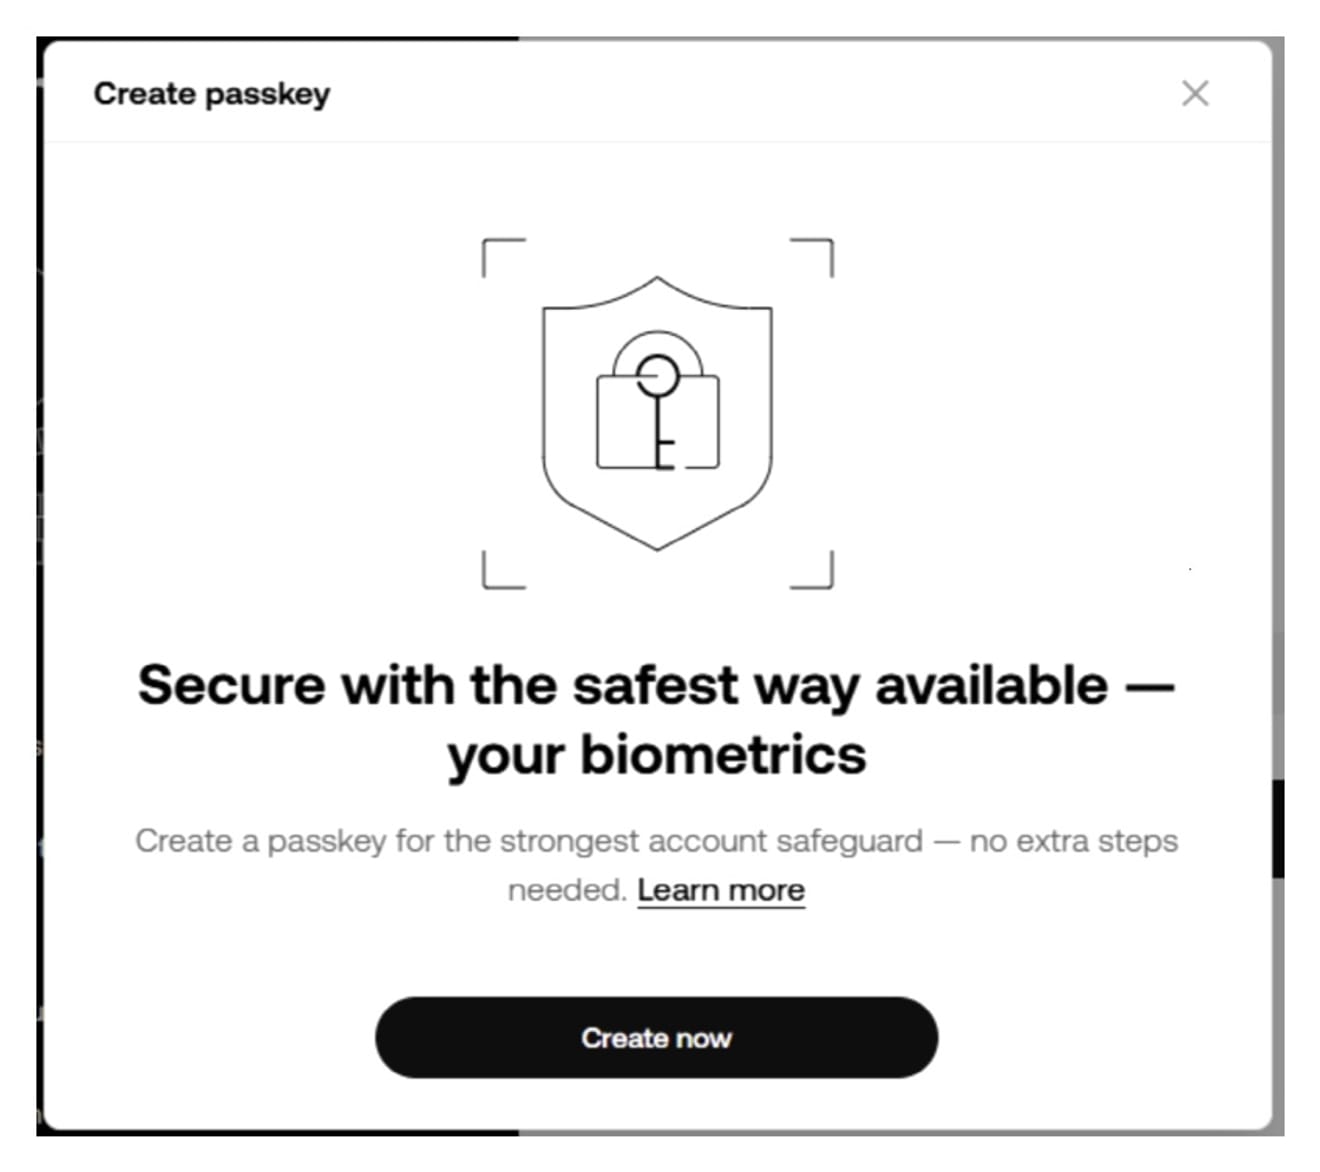1320x1172 pixels.
Task: Click the "Create passkey" dialog title
Action: pos(212,94)
